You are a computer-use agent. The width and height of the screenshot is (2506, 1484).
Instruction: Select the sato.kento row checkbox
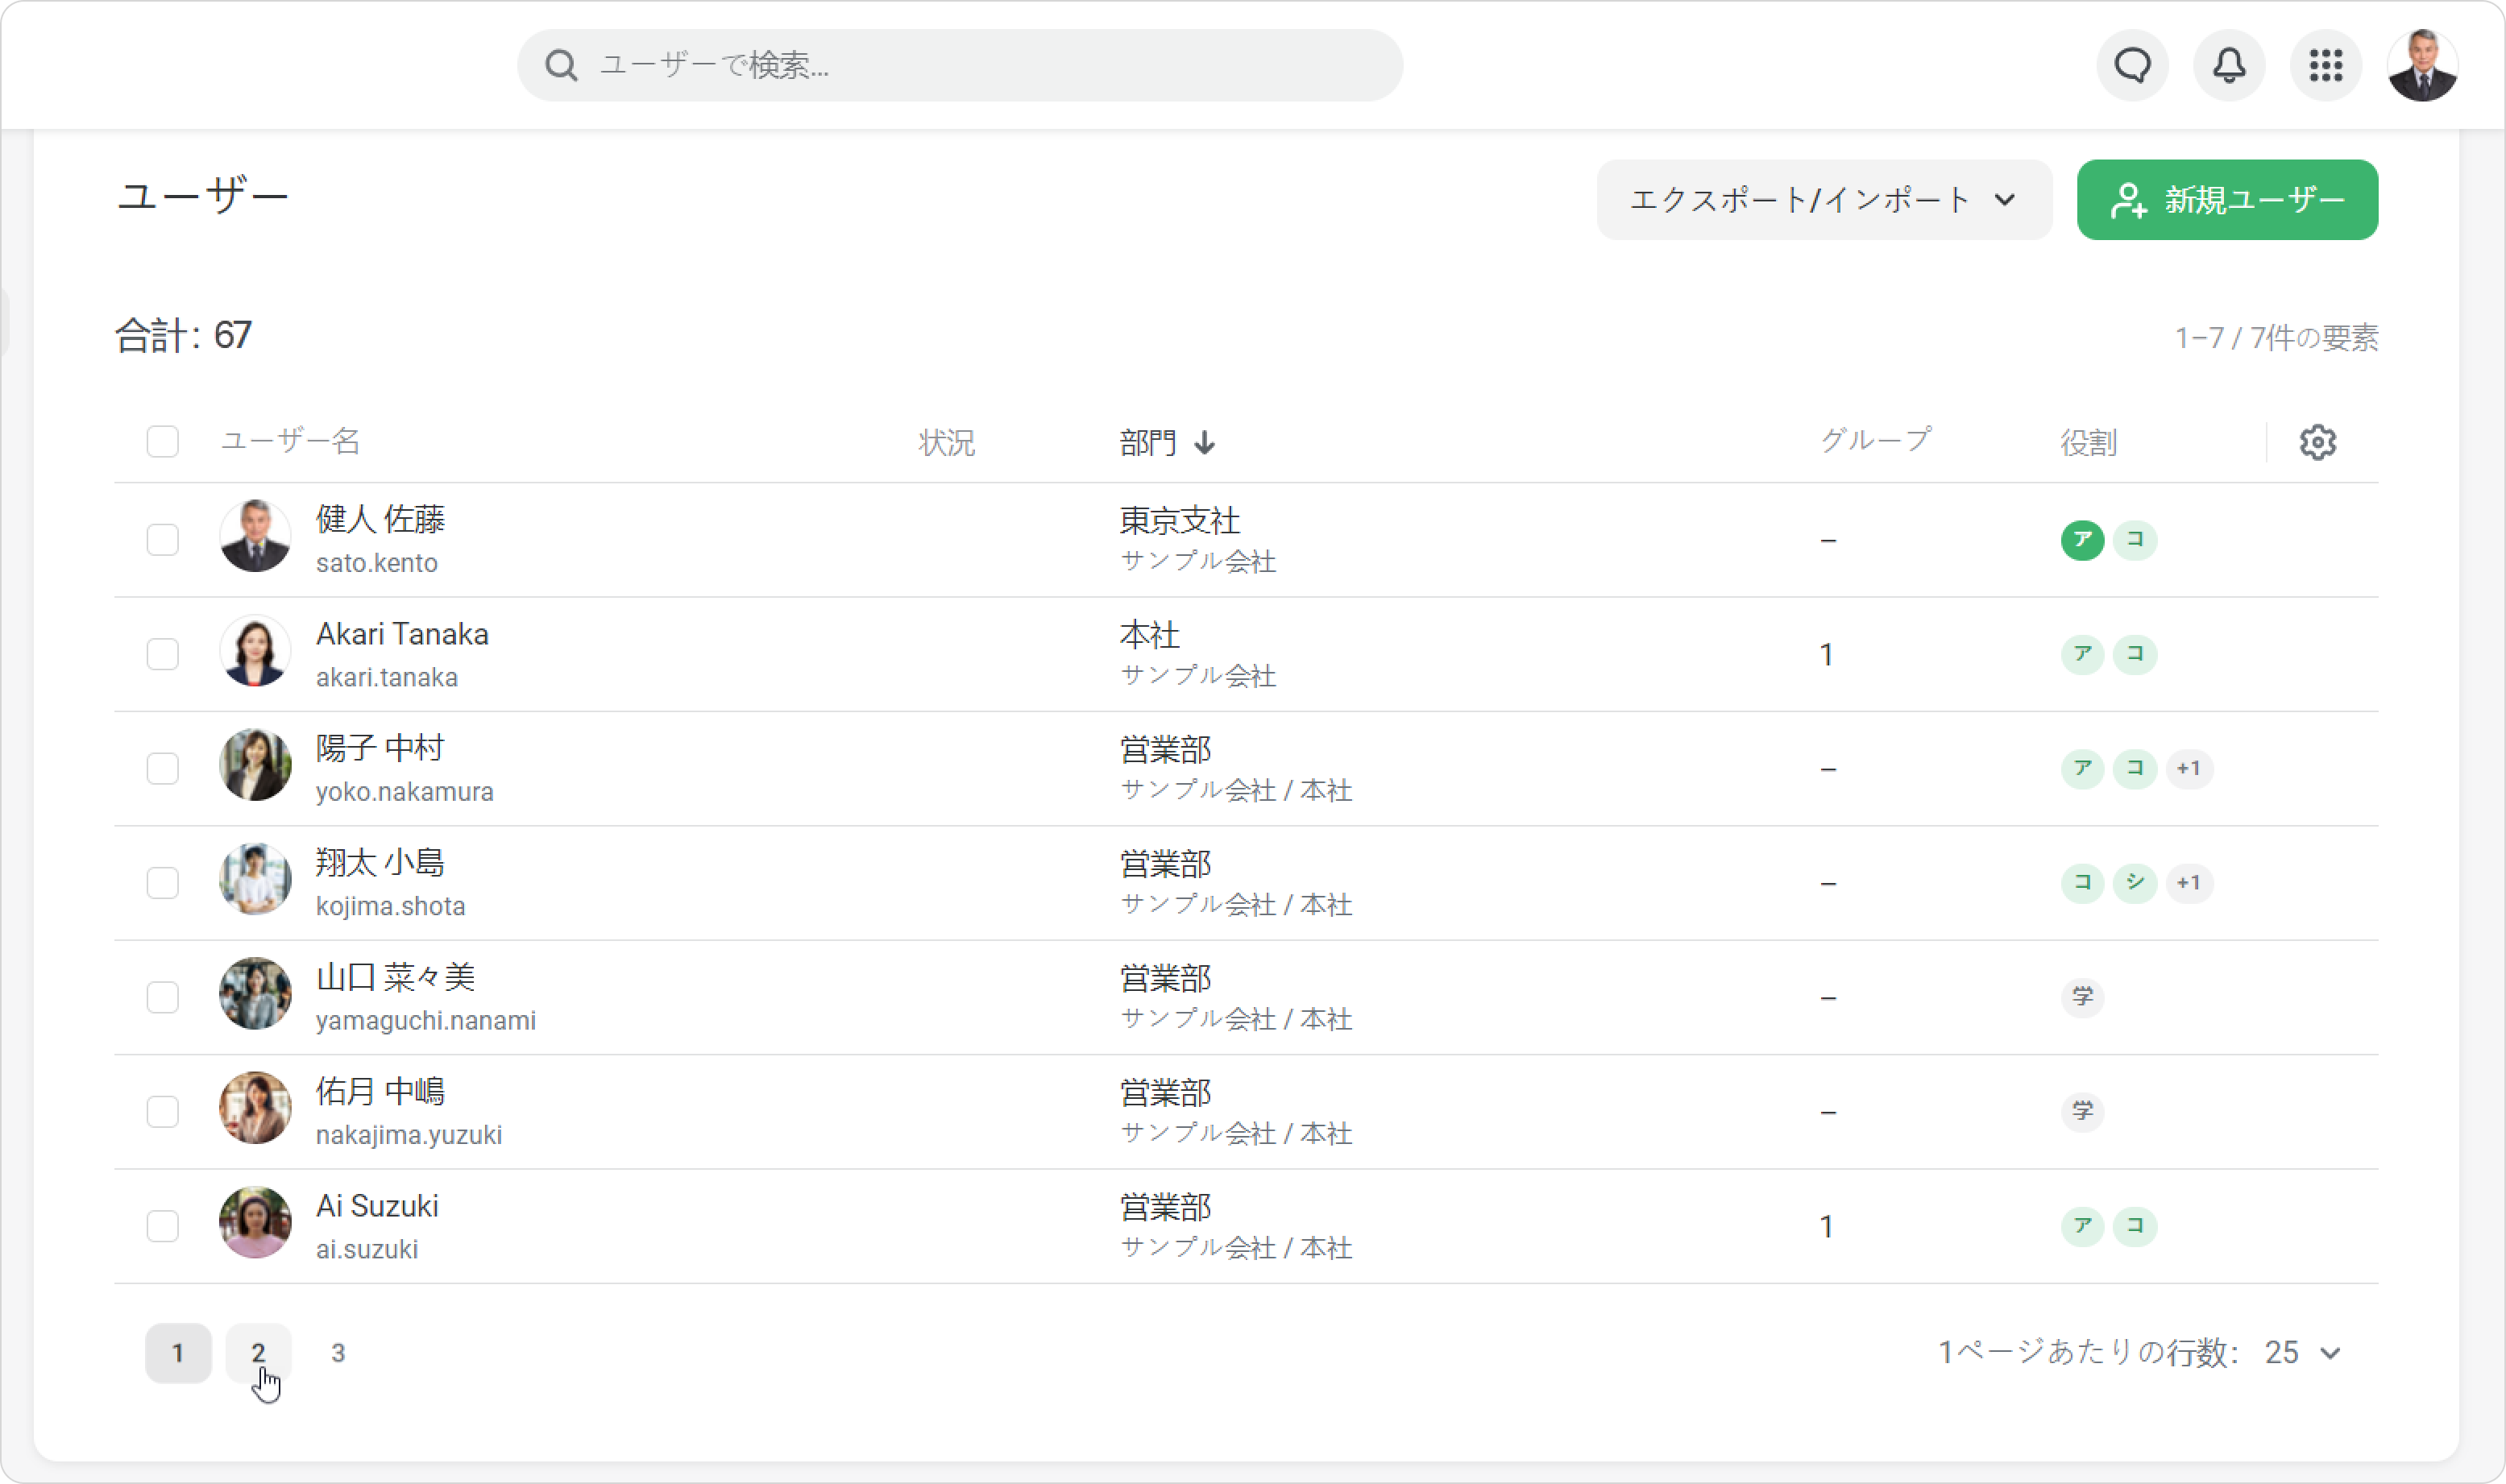(162, 540)
